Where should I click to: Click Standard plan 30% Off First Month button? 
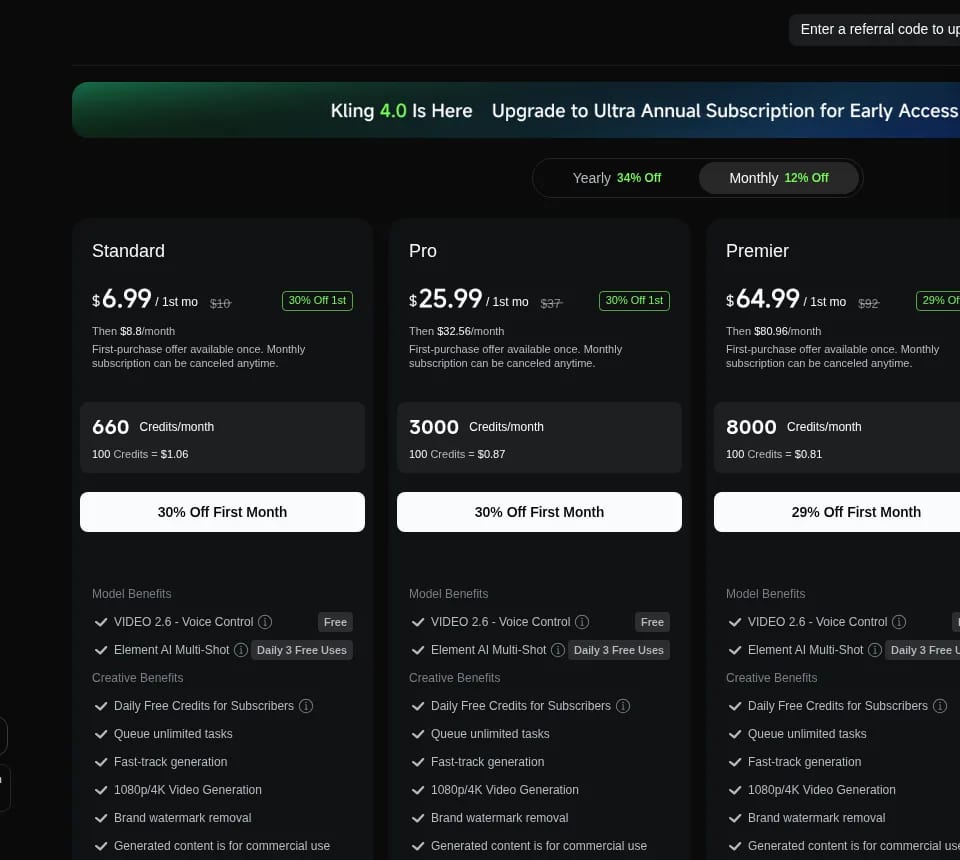tap(222, 512)
